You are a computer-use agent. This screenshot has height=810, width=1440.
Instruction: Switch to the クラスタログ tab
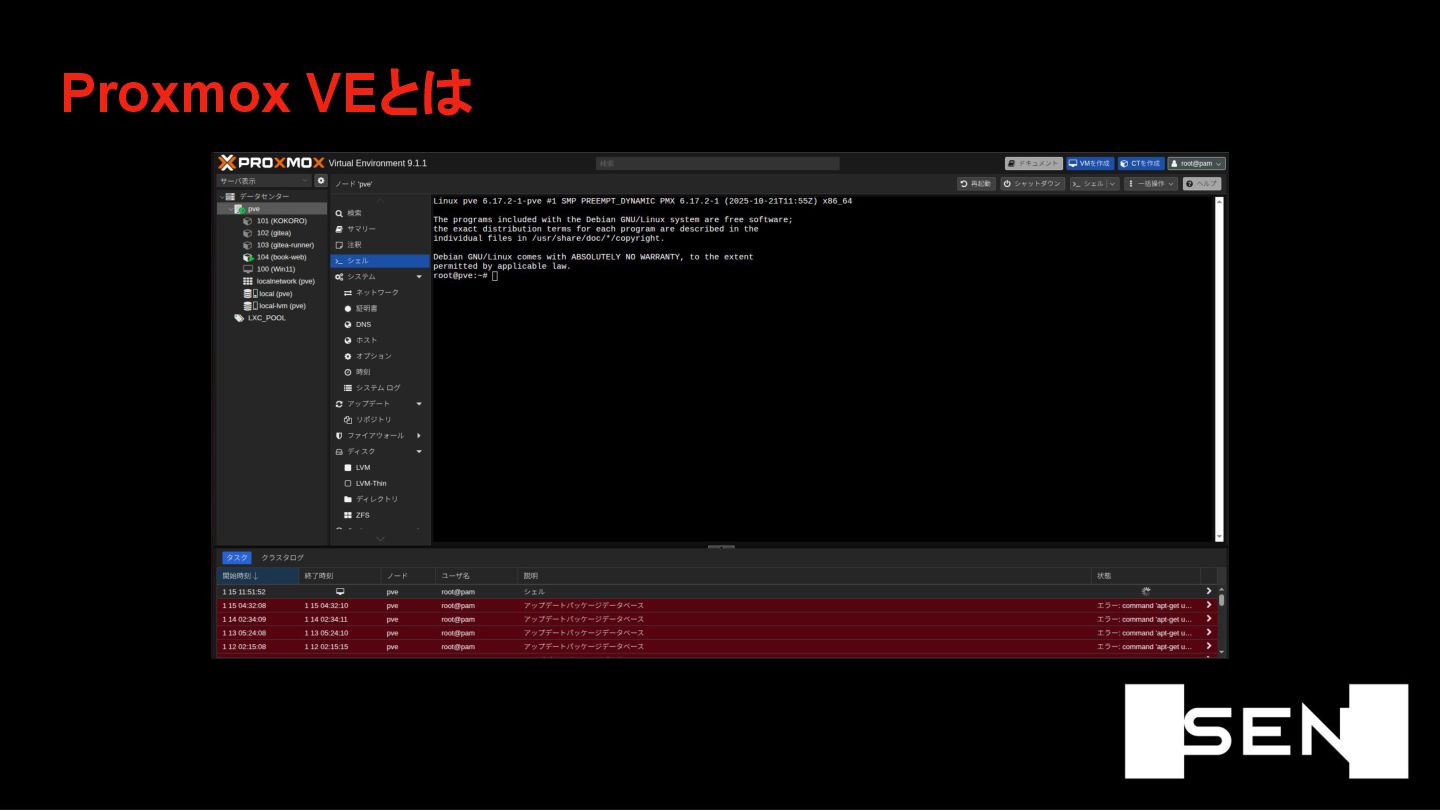click(x=282, y=558)
